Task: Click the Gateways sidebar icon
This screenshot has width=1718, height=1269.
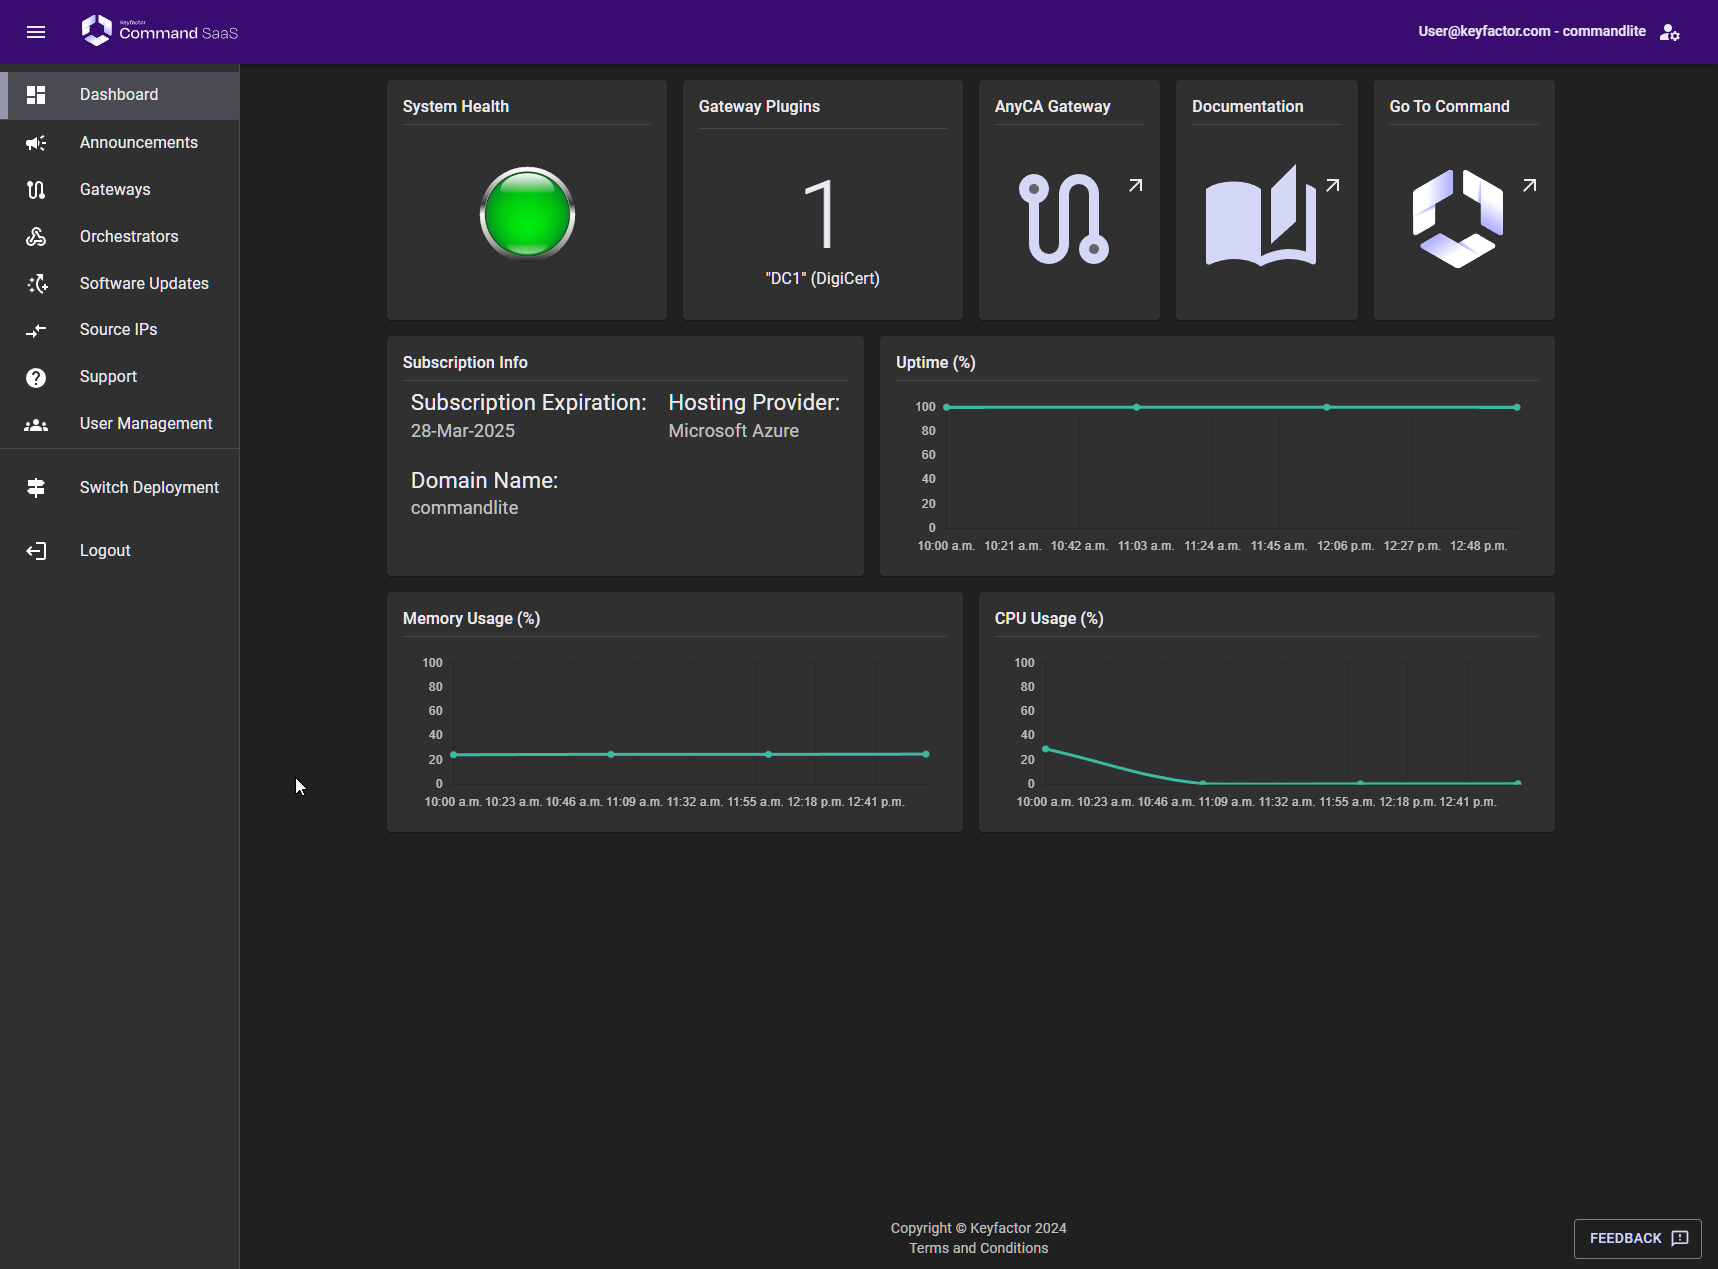Action: click(36, 190)
